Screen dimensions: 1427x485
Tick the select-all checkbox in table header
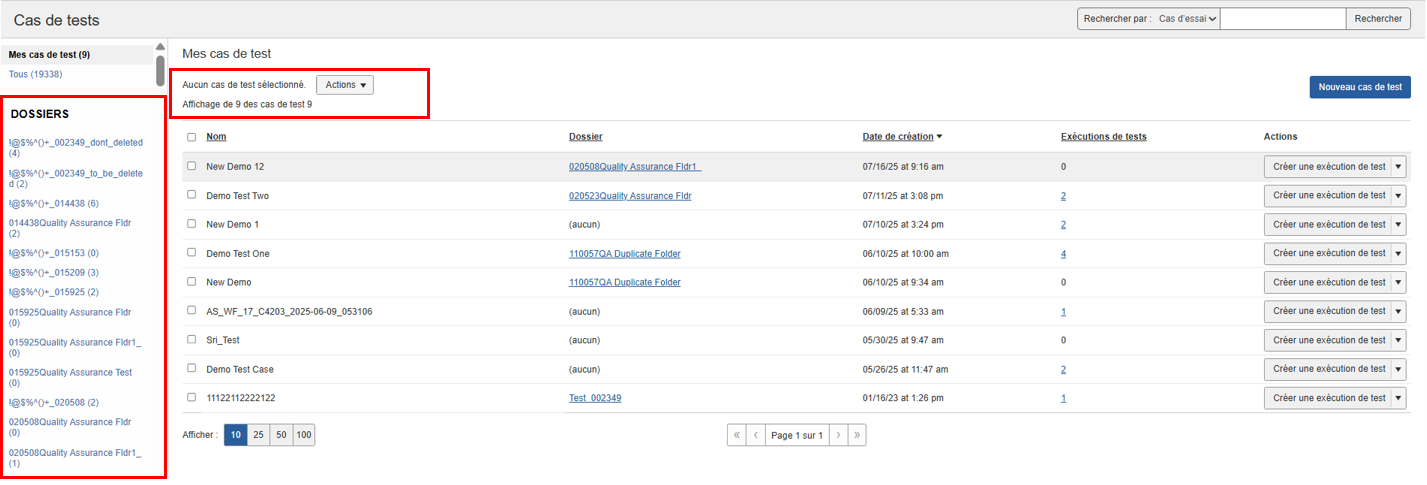coord(191,137)
